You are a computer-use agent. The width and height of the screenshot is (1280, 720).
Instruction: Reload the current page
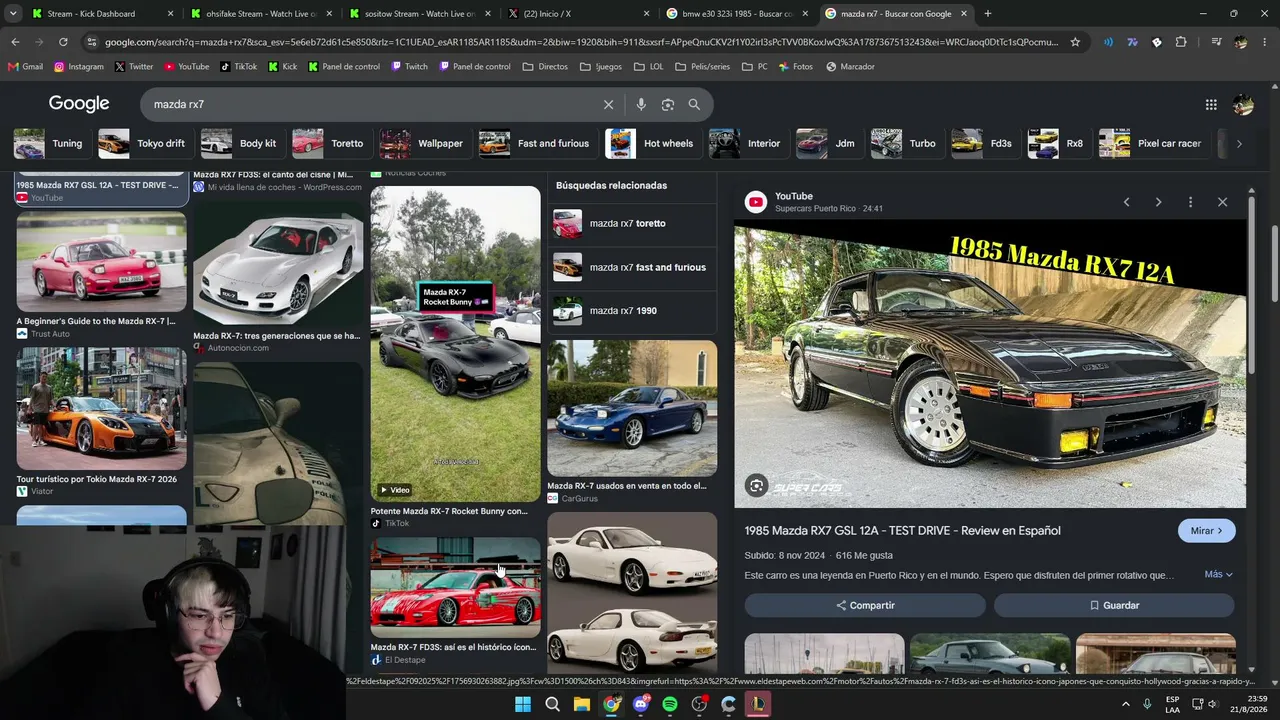[63, 42]
